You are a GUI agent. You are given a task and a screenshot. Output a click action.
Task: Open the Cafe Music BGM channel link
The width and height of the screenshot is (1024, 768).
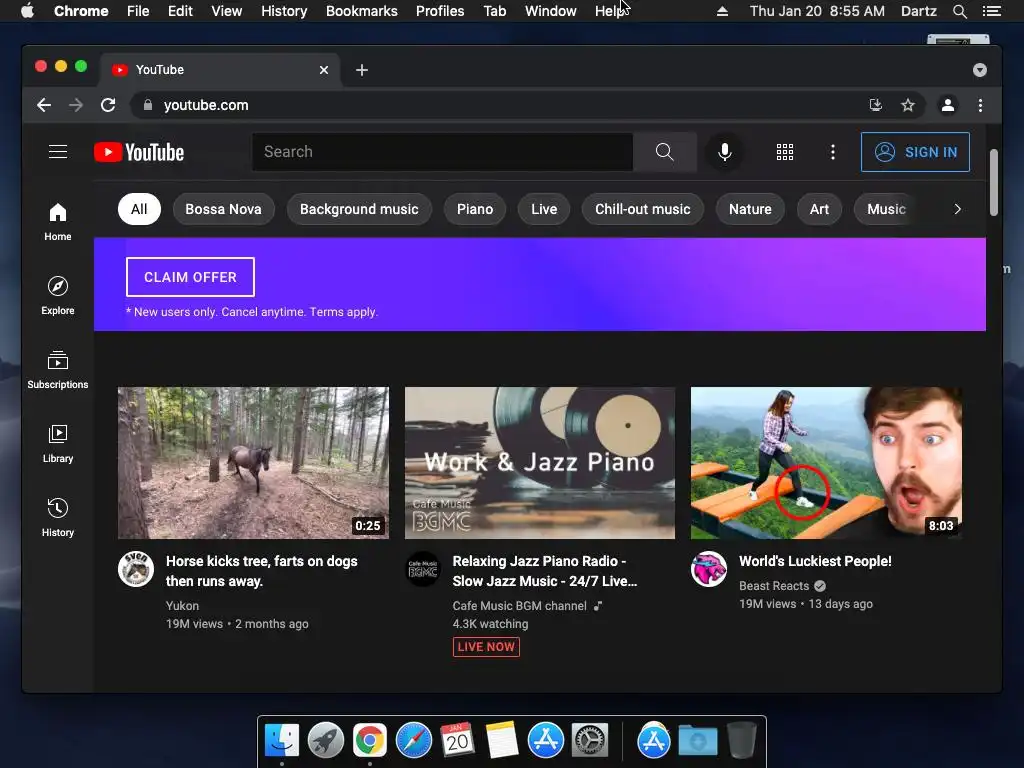519,606
